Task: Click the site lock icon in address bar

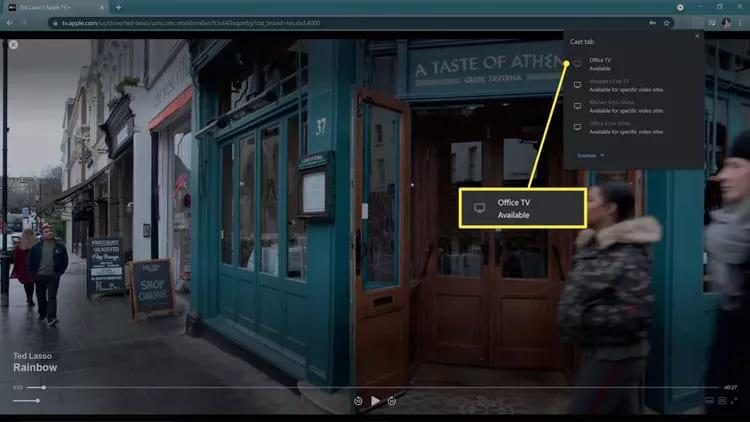Action: tap(55, 23)
